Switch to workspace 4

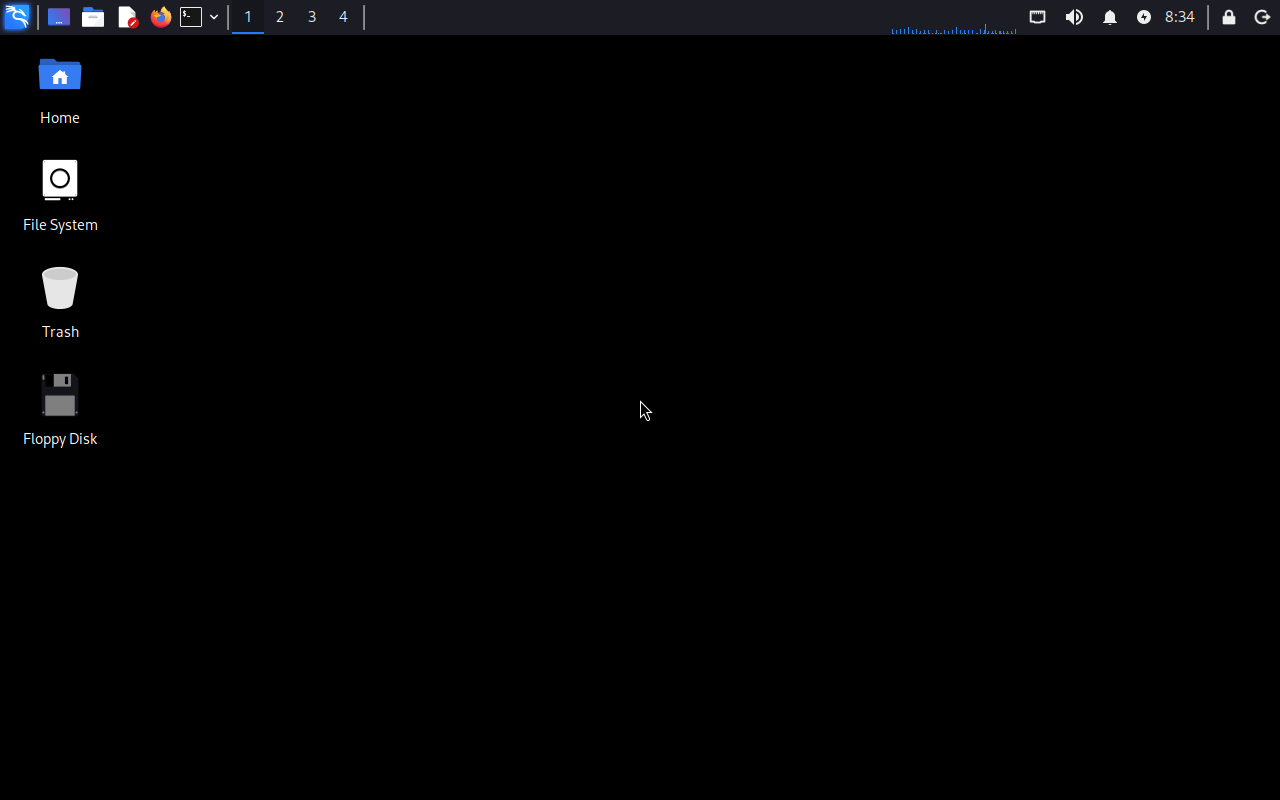click(343, 17)
